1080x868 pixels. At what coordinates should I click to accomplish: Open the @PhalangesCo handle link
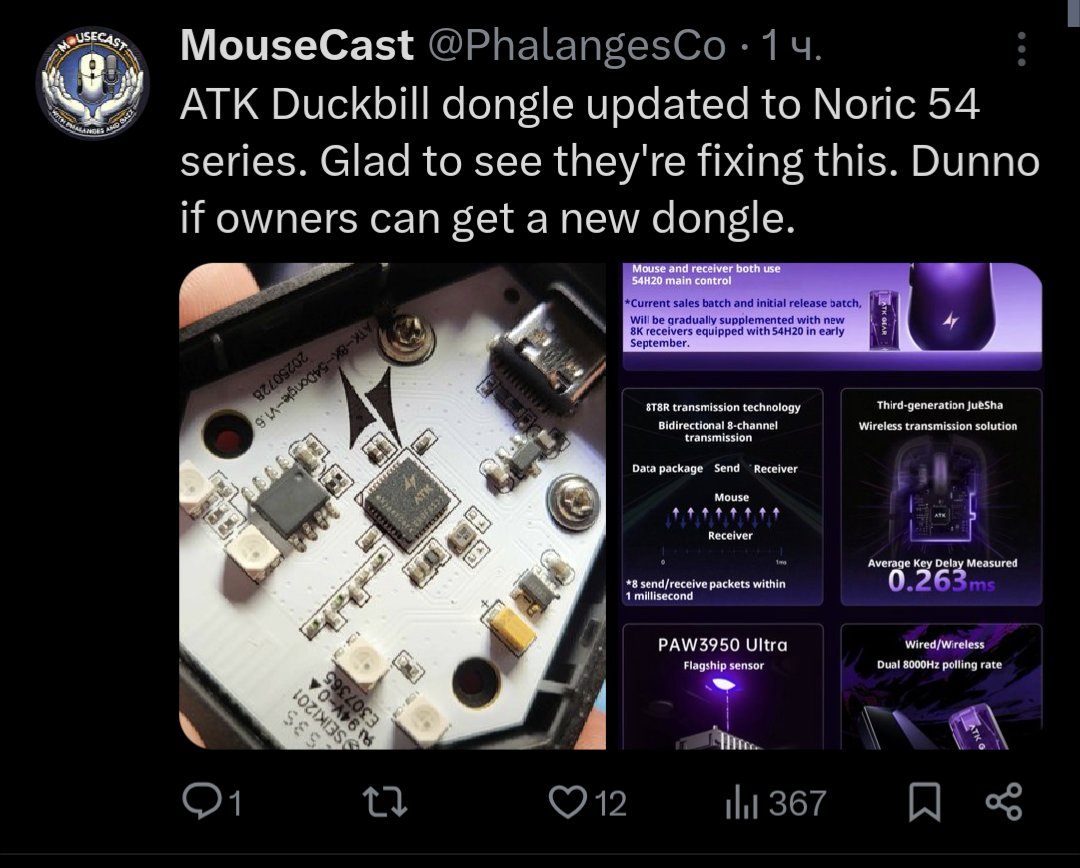(x=577, y=47)
